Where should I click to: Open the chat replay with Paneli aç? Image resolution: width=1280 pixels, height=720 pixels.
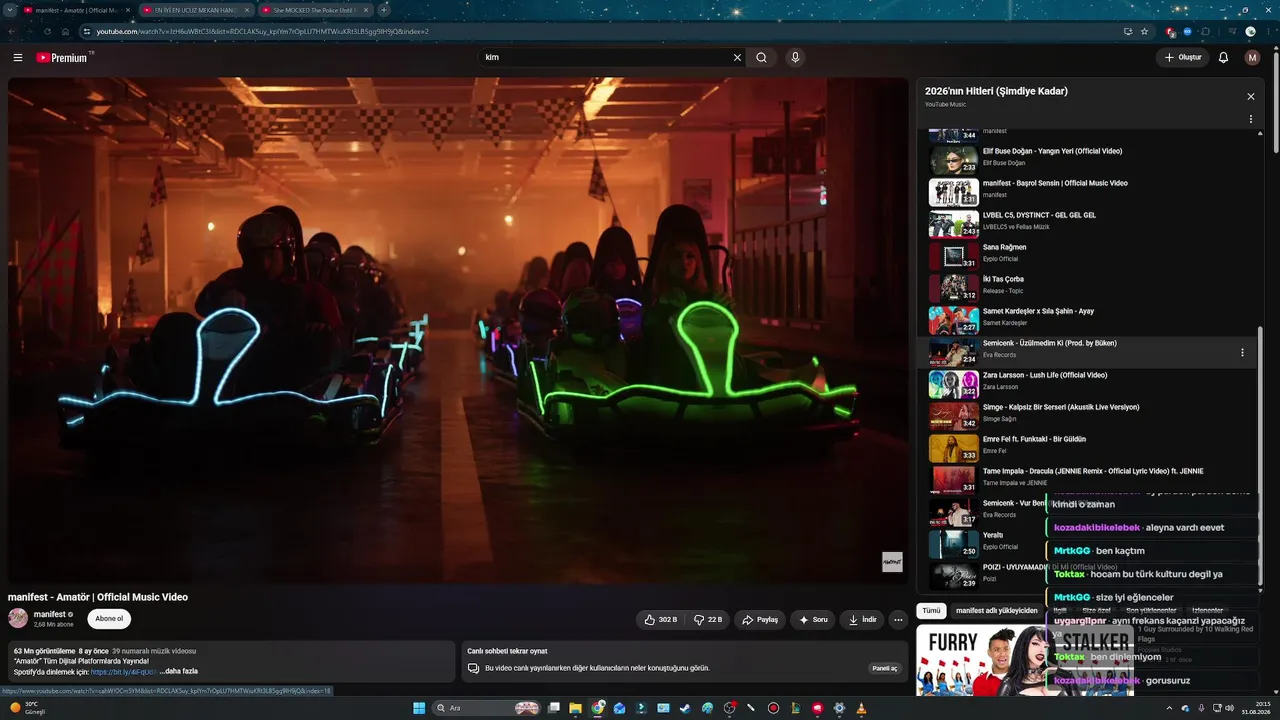[885, 668]
